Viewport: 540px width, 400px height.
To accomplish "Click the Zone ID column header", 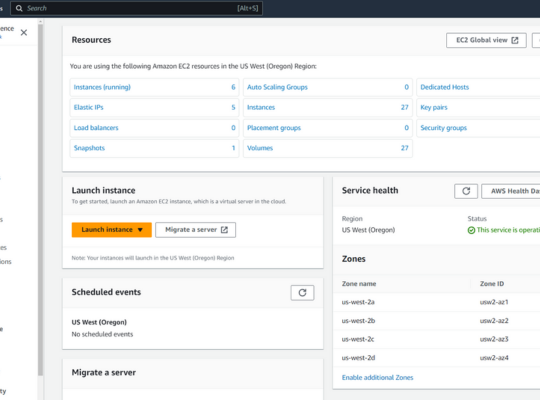I will click(x=492, y=284).
